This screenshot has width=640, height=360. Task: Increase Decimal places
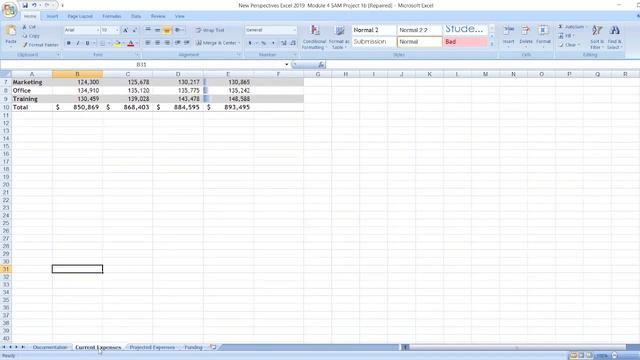point(284,43)
